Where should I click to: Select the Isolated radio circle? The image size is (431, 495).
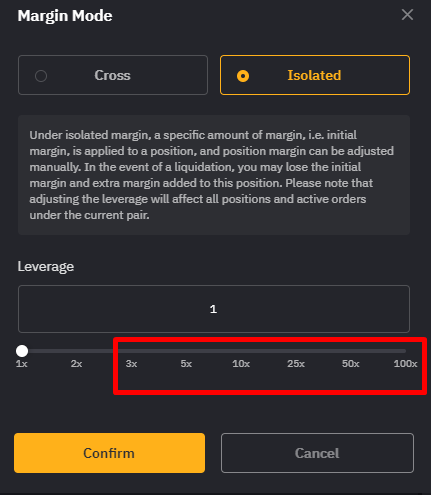click(x=243, y=76)
